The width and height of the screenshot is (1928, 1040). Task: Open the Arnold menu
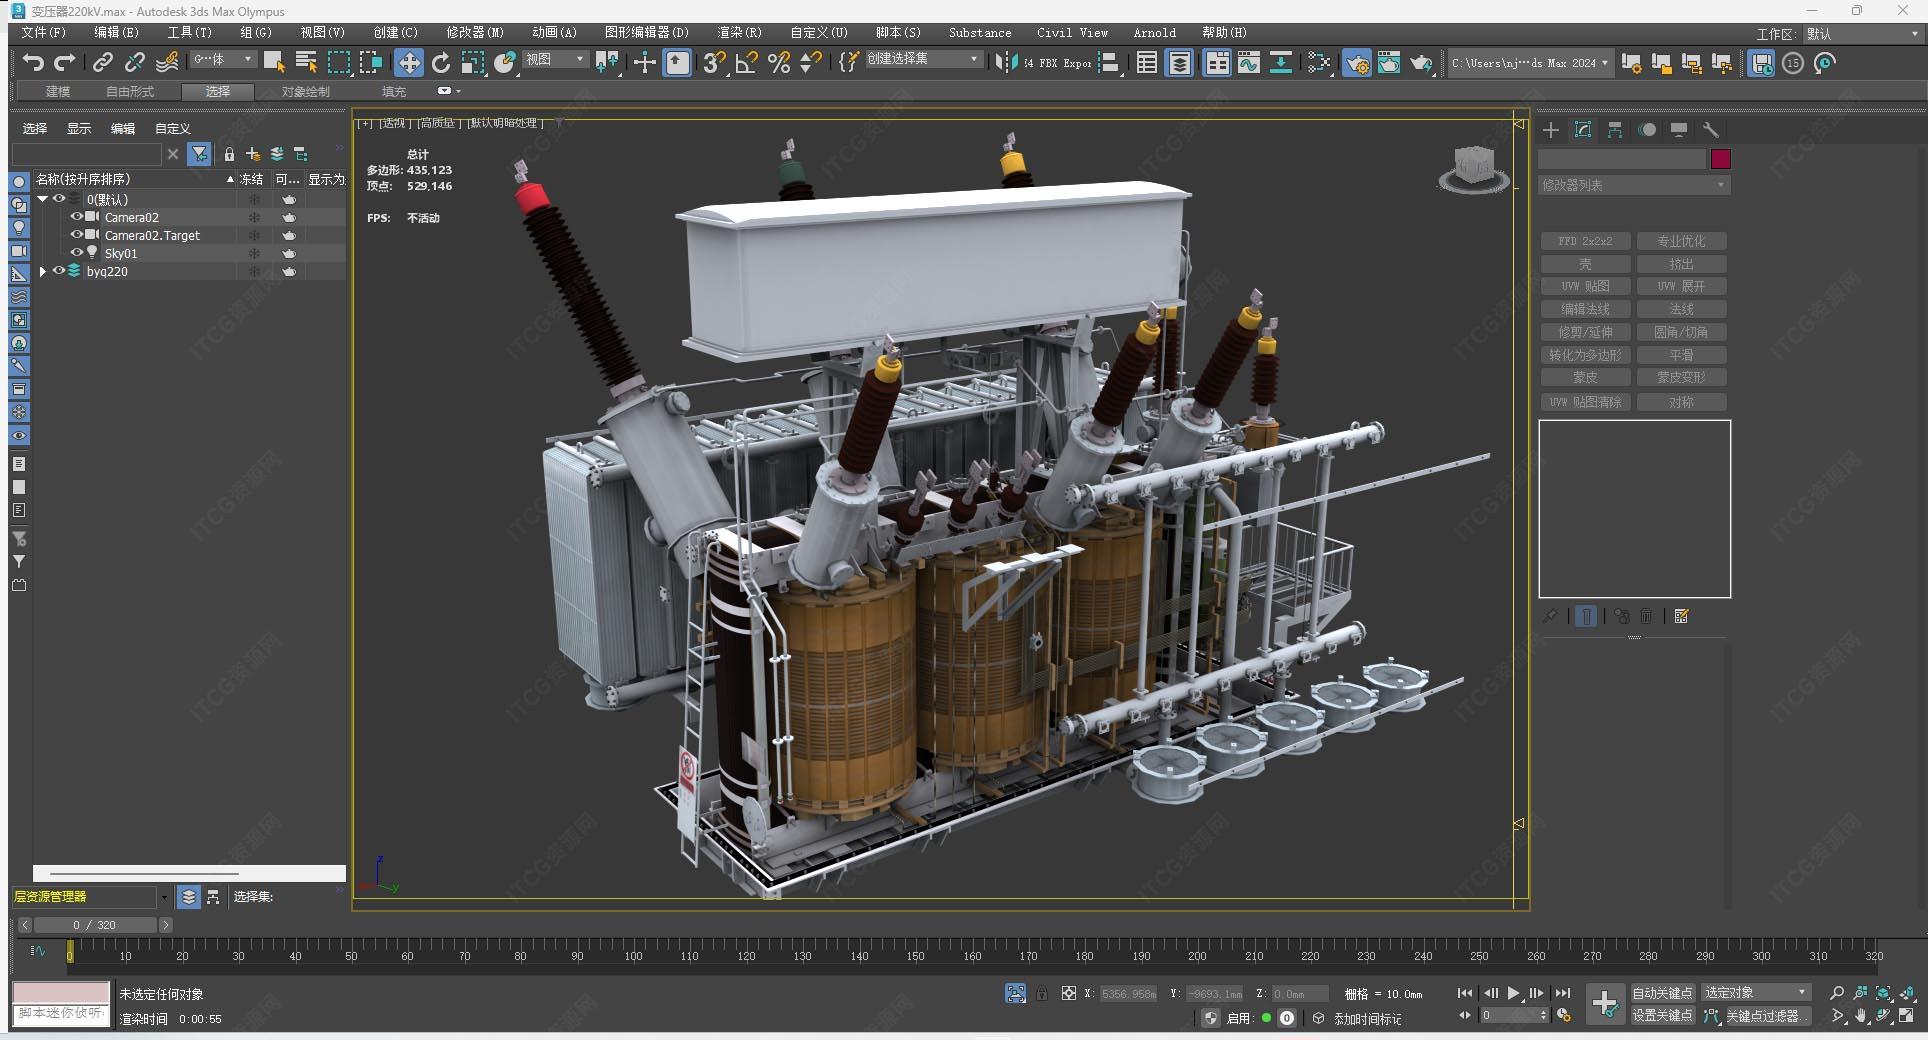click(x=1154, y=32)
